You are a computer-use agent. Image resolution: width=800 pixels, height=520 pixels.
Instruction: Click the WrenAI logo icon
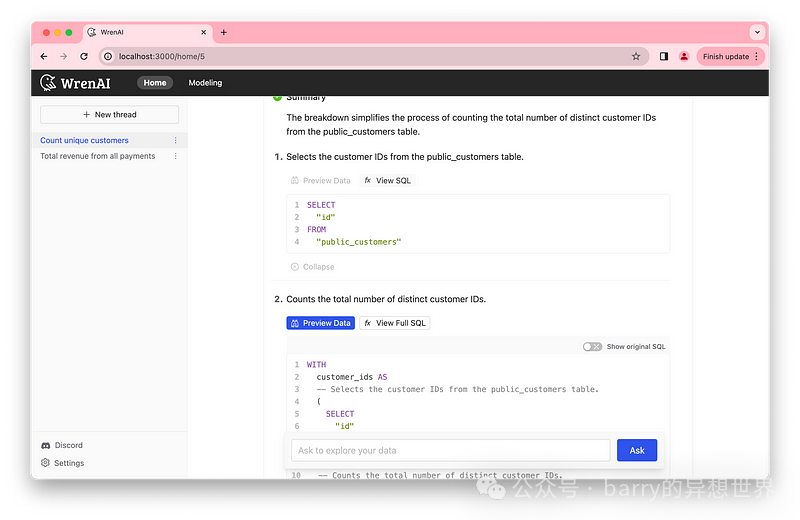click(49, 83)
